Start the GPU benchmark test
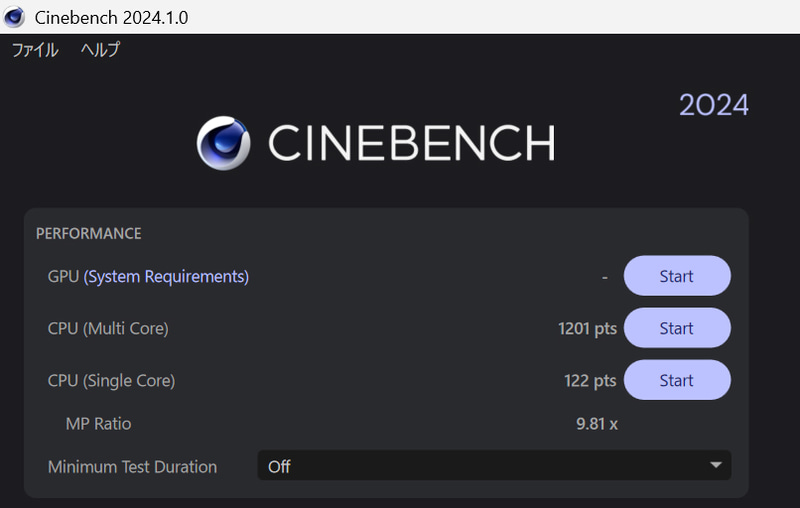 (677, 276)
